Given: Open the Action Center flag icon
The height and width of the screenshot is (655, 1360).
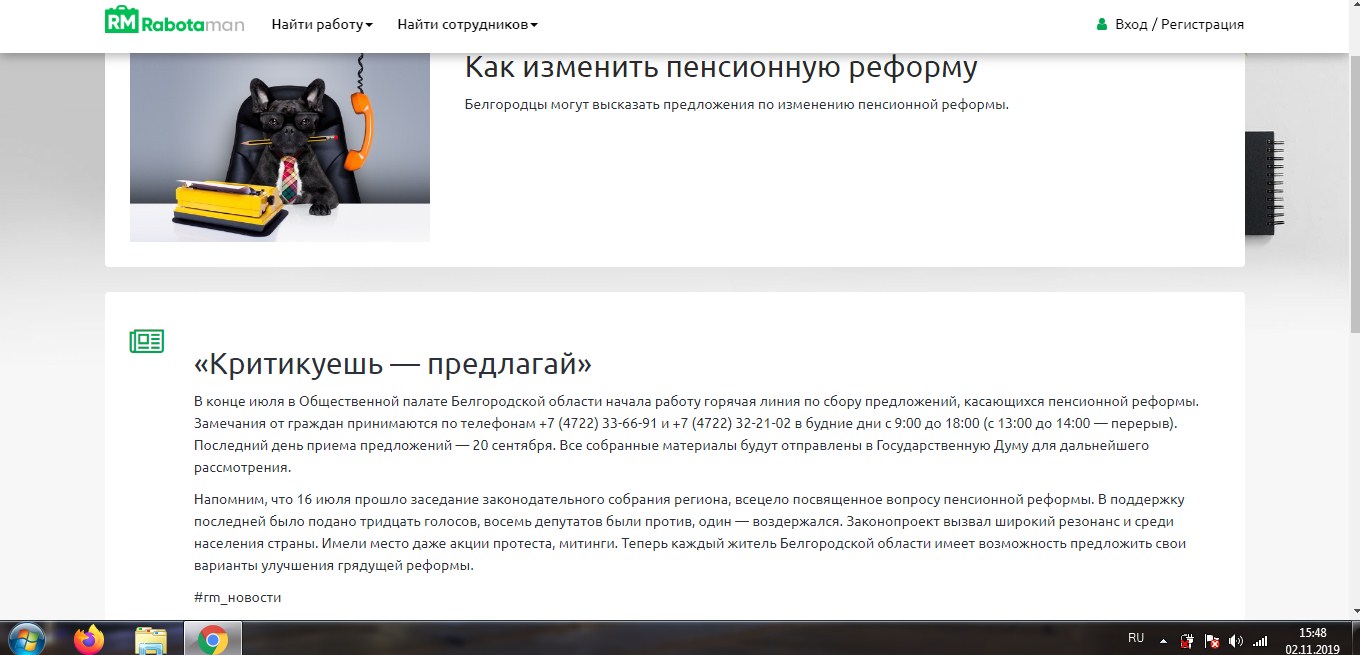Looking at the screenshot, I should [1212, 640].
